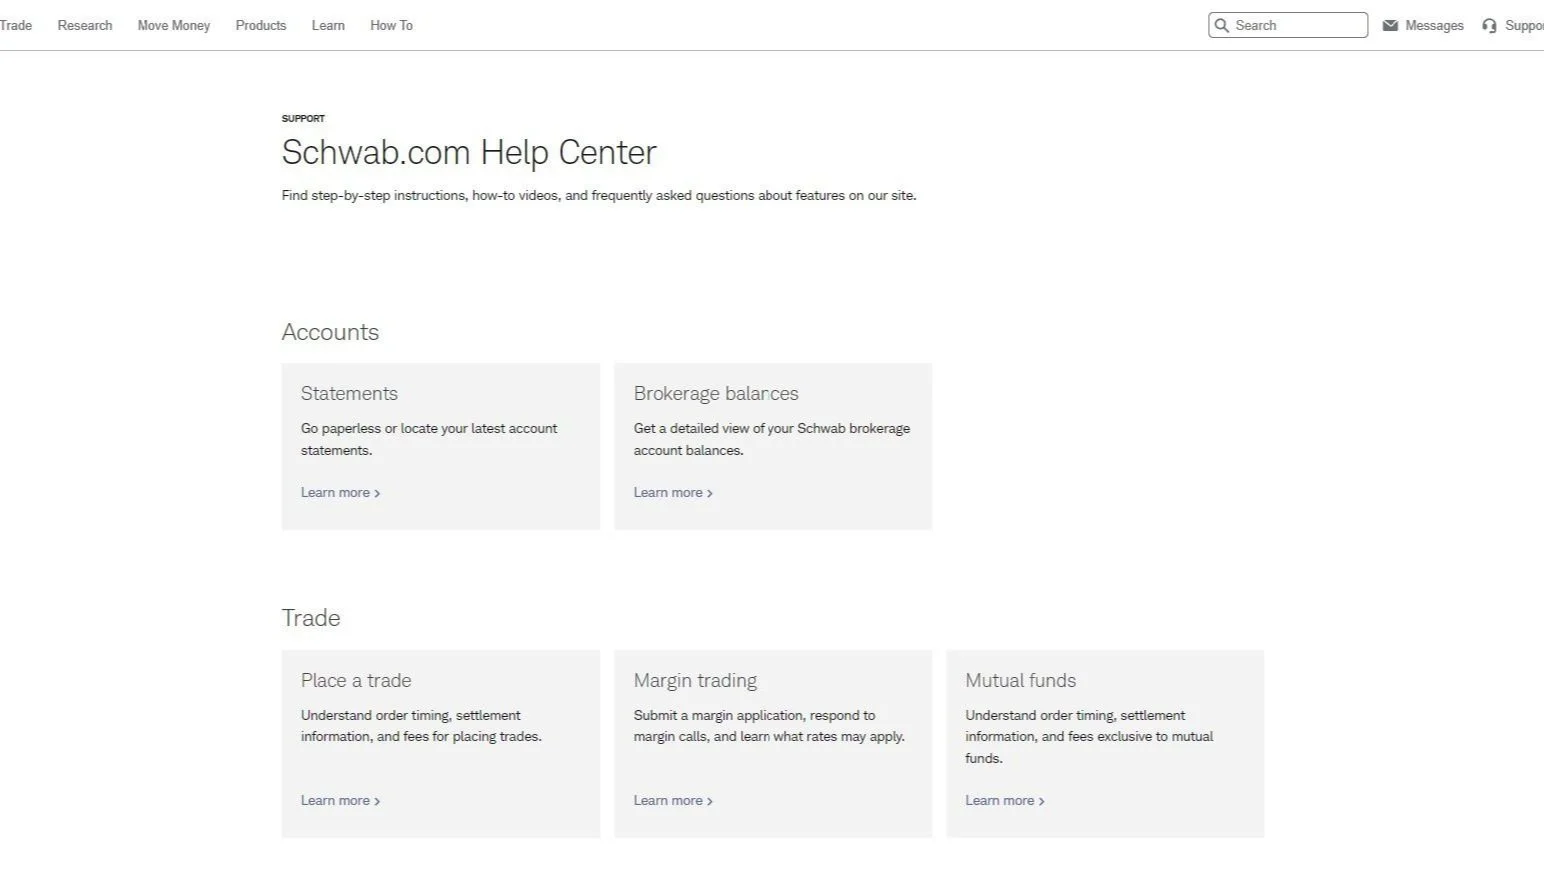The width and height of the screenshot is (1544, 869).
Task: Open the How To menu
Action: (391, 25)
